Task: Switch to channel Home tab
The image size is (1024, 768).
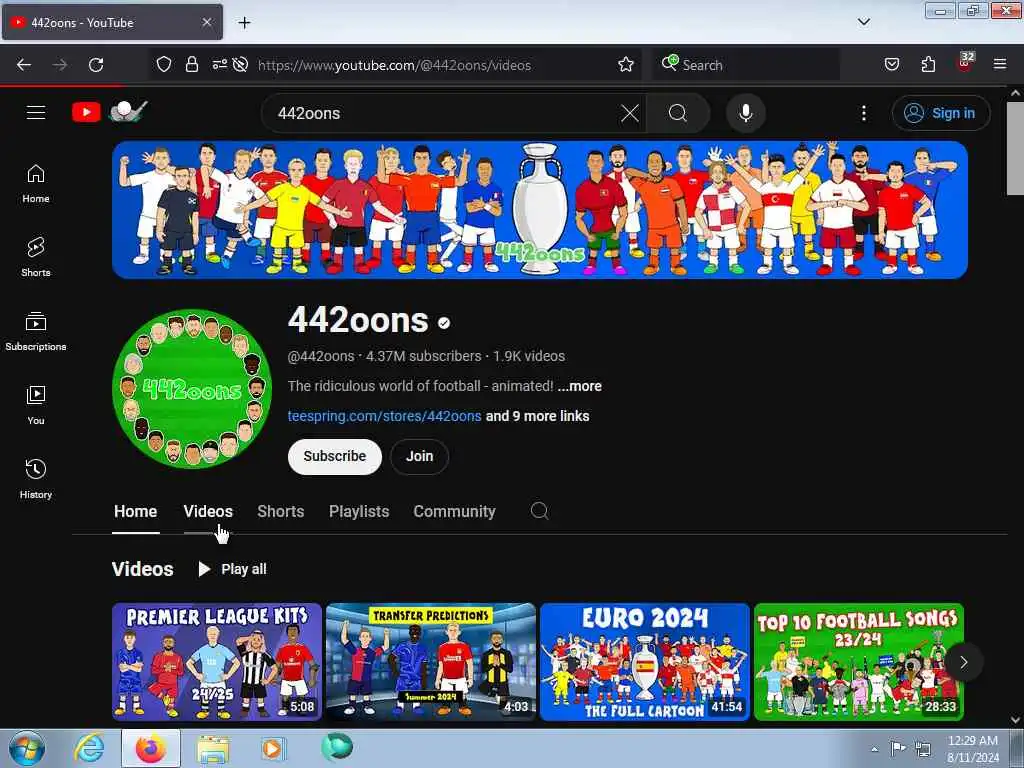Action: click(135, 511)
